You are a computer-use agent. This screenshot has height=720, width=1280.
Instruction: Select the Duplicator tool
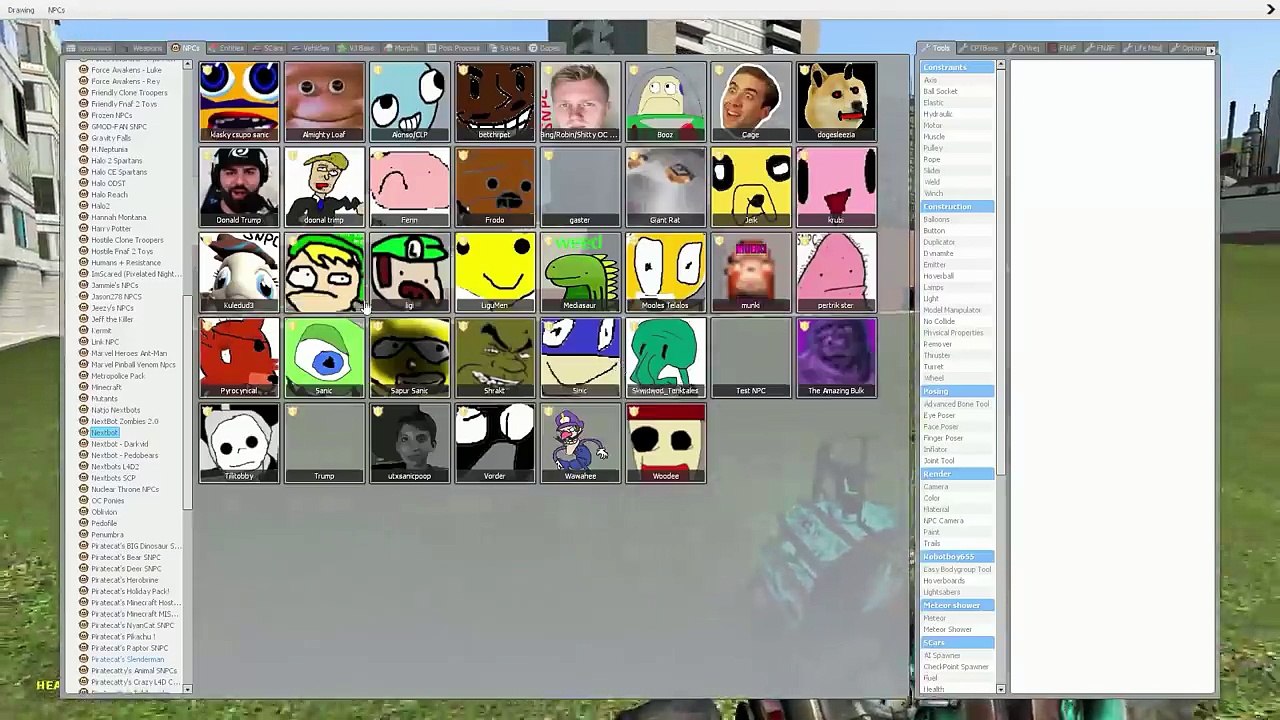point(939,242)
